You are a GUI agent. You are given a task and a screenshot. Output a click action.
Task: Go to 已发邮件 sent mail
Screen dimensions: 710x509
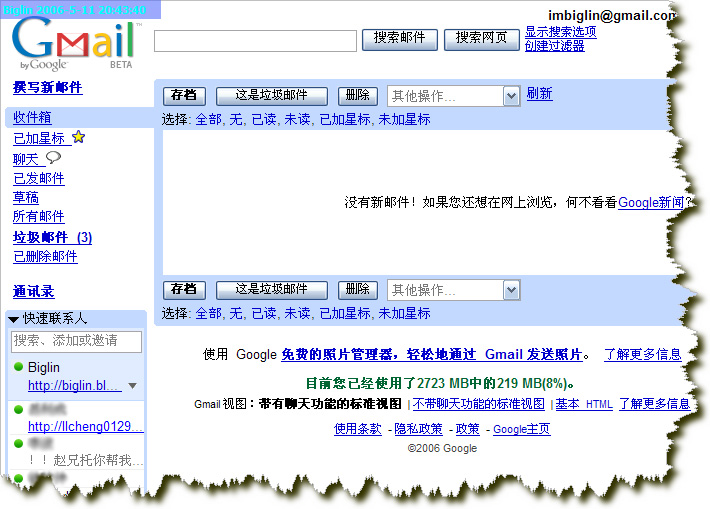(x=39, y=178)
